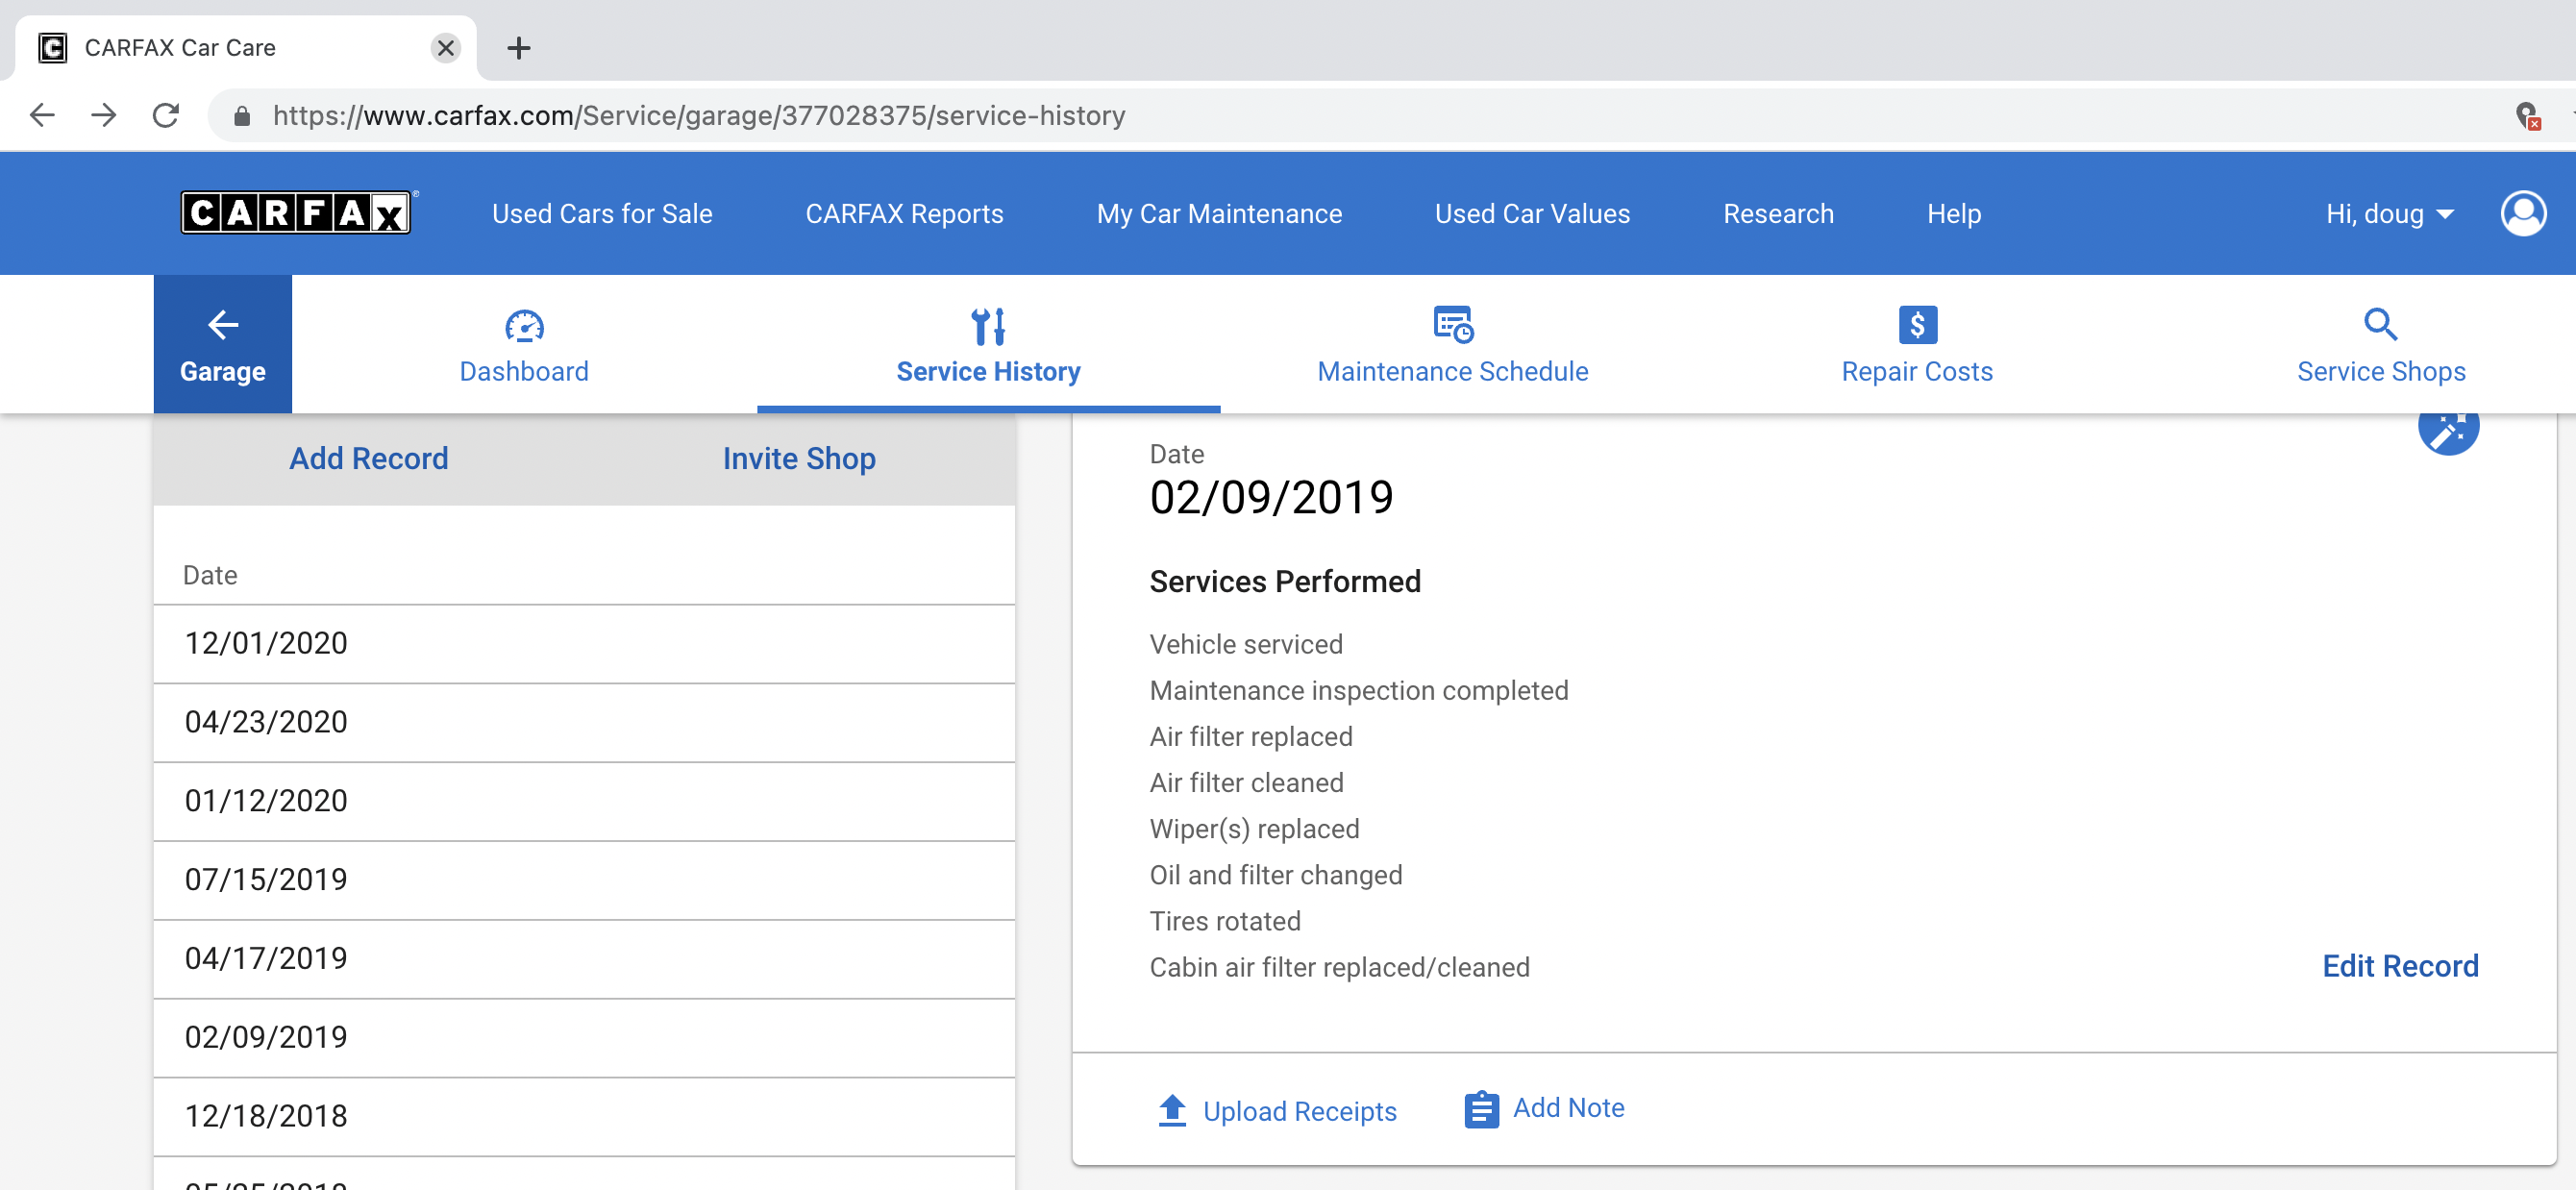Viewport: 2576px width, 1190px height.
Task: Click the Date column header
Action: 210,575
